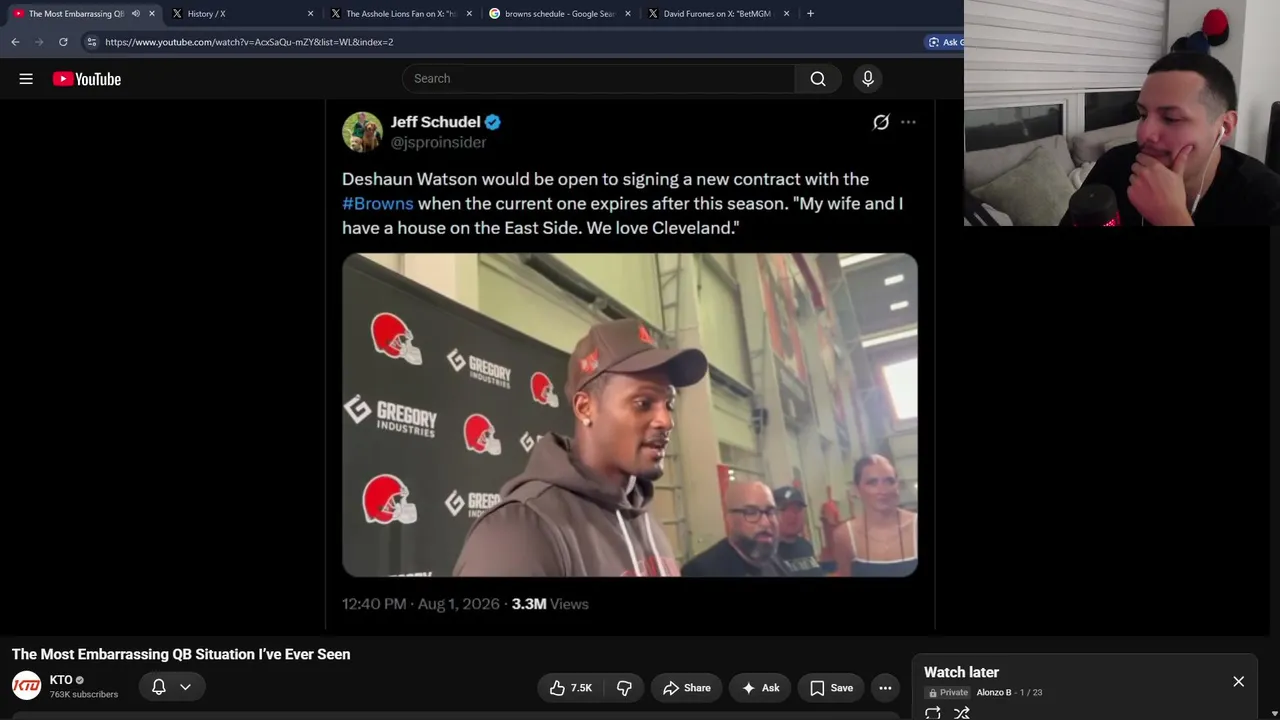Screen dimensions: 1280x720
Task: View site information icon in address bar
Action: (x=91, y=42)
